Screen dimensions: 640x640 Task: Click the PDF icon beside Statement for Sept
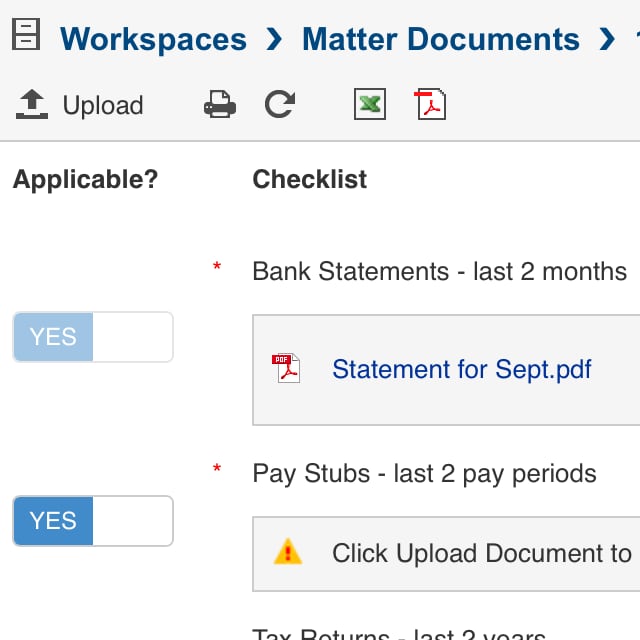click(287, 369)
